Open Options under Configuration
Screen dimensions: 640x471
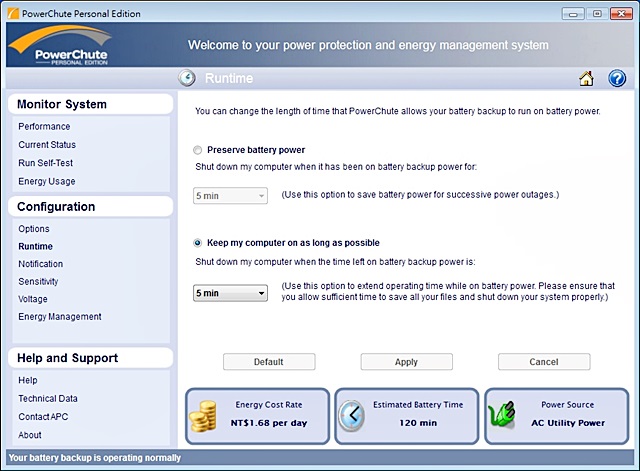tap(34, 229)
